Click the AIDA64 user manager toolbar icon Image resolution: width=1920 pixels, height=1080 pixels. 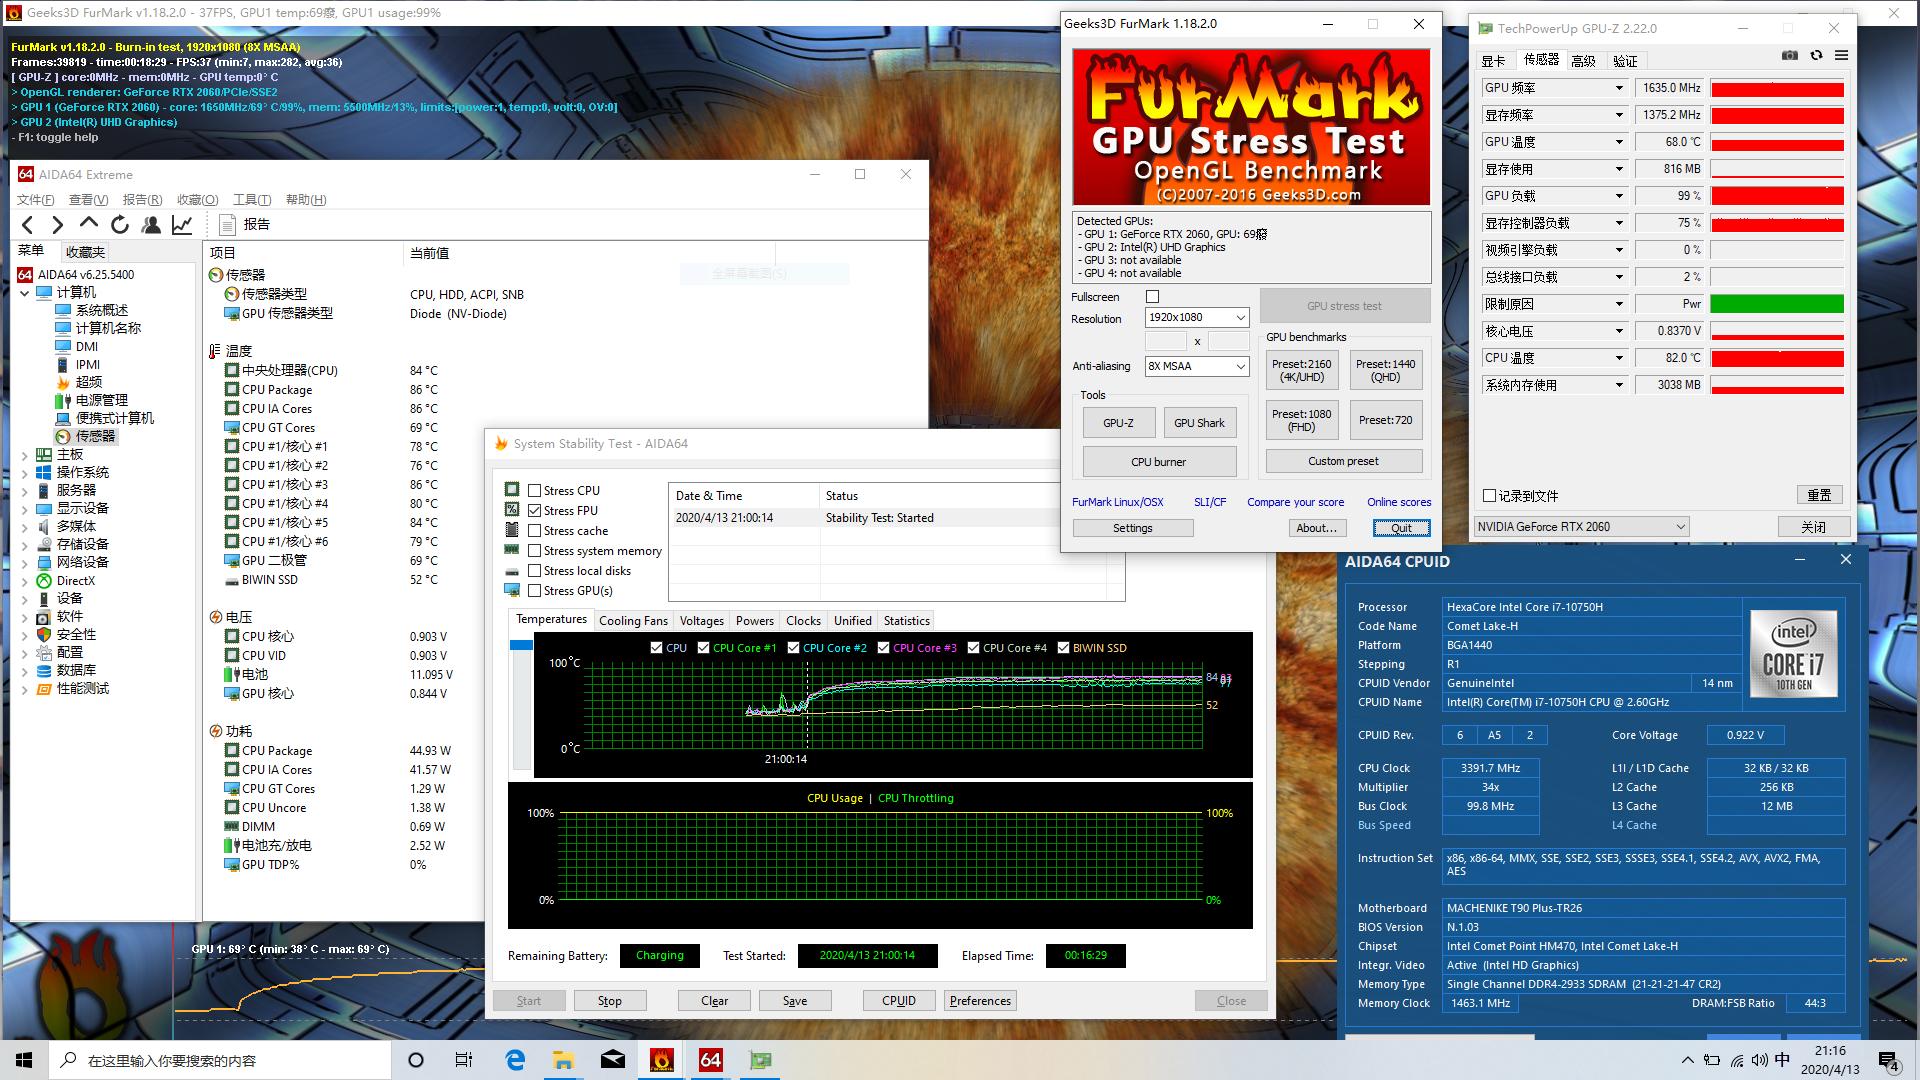(x=151, y=225)
